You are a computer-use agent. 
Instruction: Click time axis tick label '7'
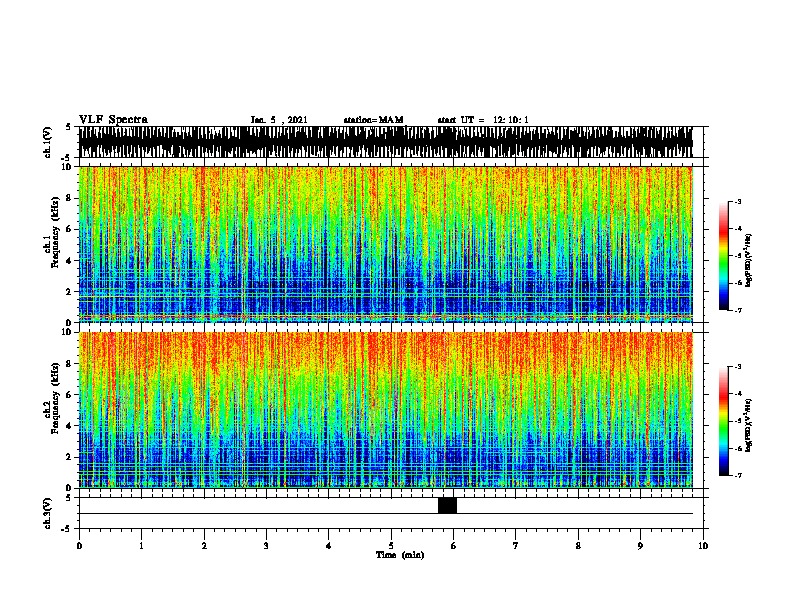pyautogui.click(x=516, y=545)
